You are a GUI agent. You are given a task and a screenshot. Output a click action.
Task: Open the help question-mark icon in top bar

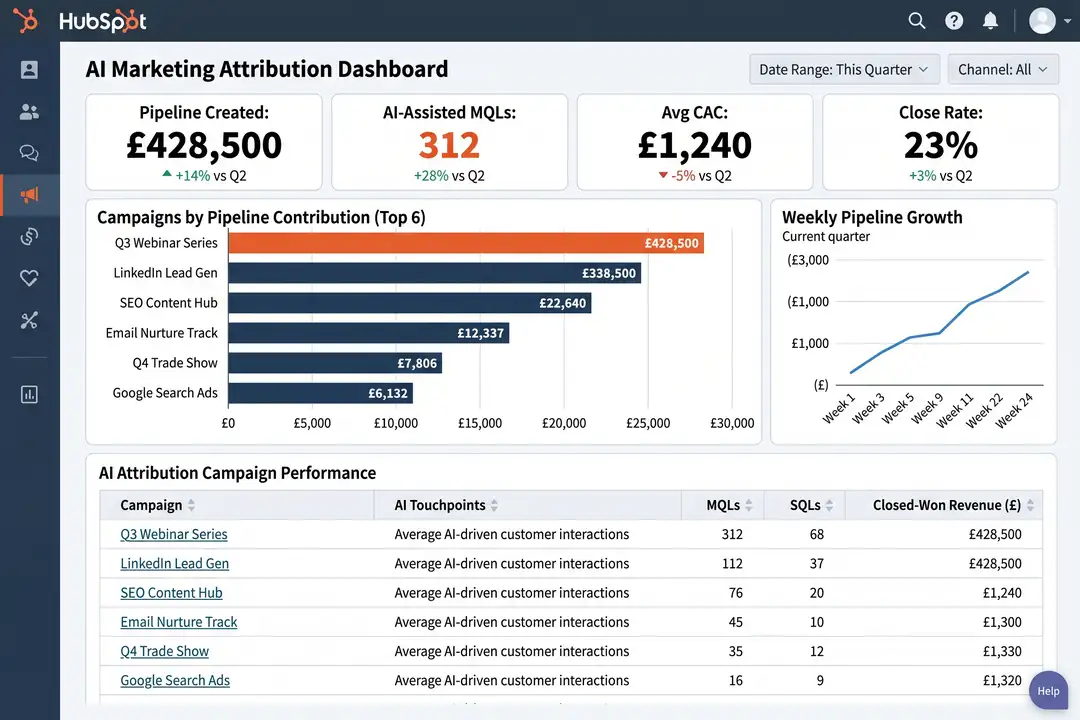[x=953, y=20]
